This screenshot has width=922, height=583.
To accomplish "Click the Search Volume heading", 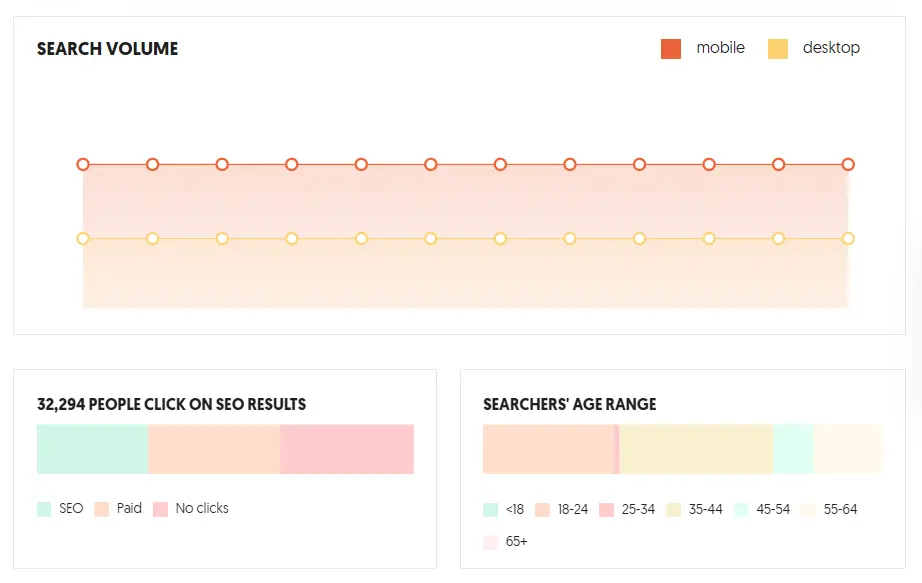I will pyautogui.click(x=107, y=49).
